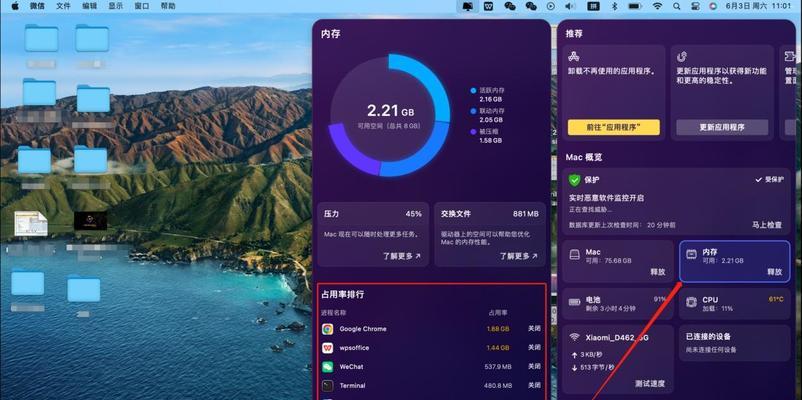Click the play-circle menu bar icon
802x400 pixels.
[x=550, y=6]
